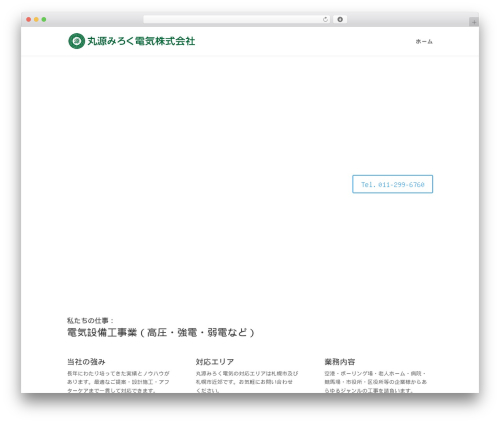Screen dimensions: 500x423
Task: Click the green circular company logo
Action: click(77, 41)
